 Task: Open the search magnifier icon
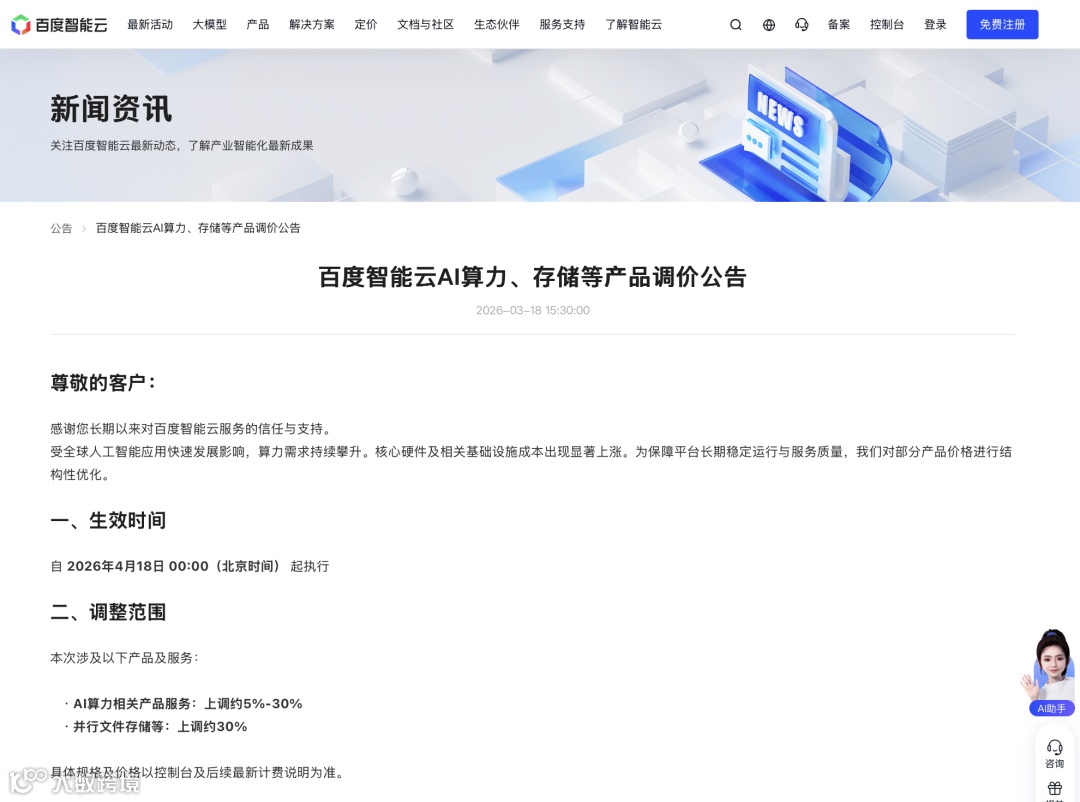pos(736,25)
